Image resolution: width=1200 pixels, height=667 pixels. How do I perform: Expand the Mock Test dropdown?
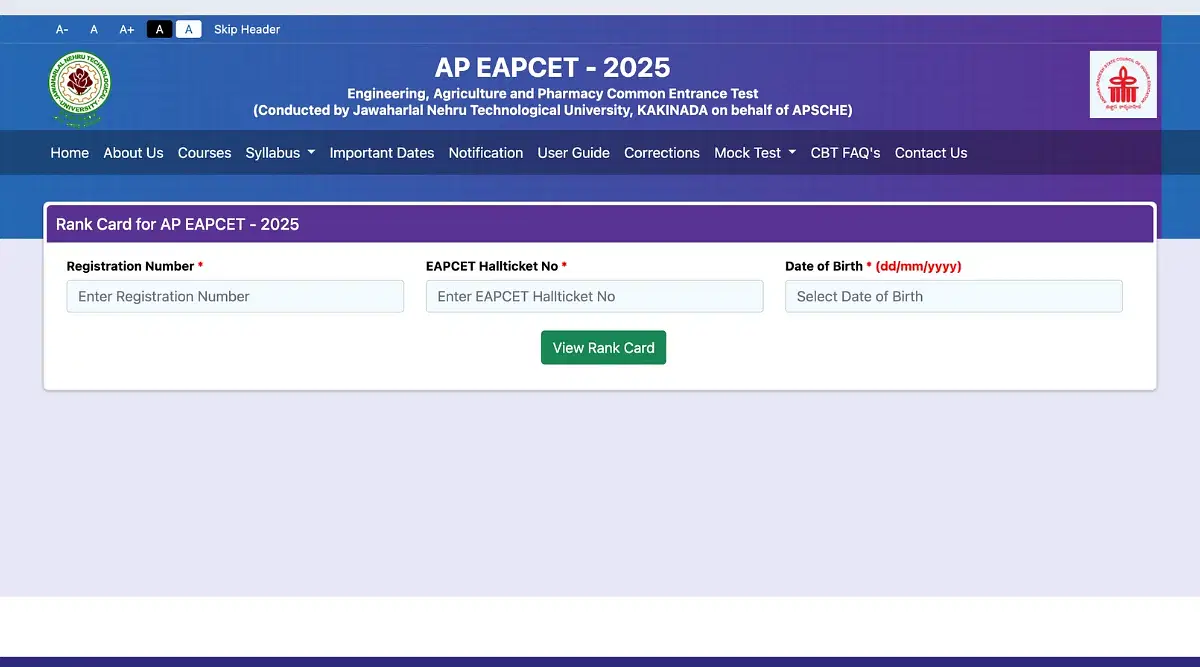pyautogui.click(x=755, y=153)
